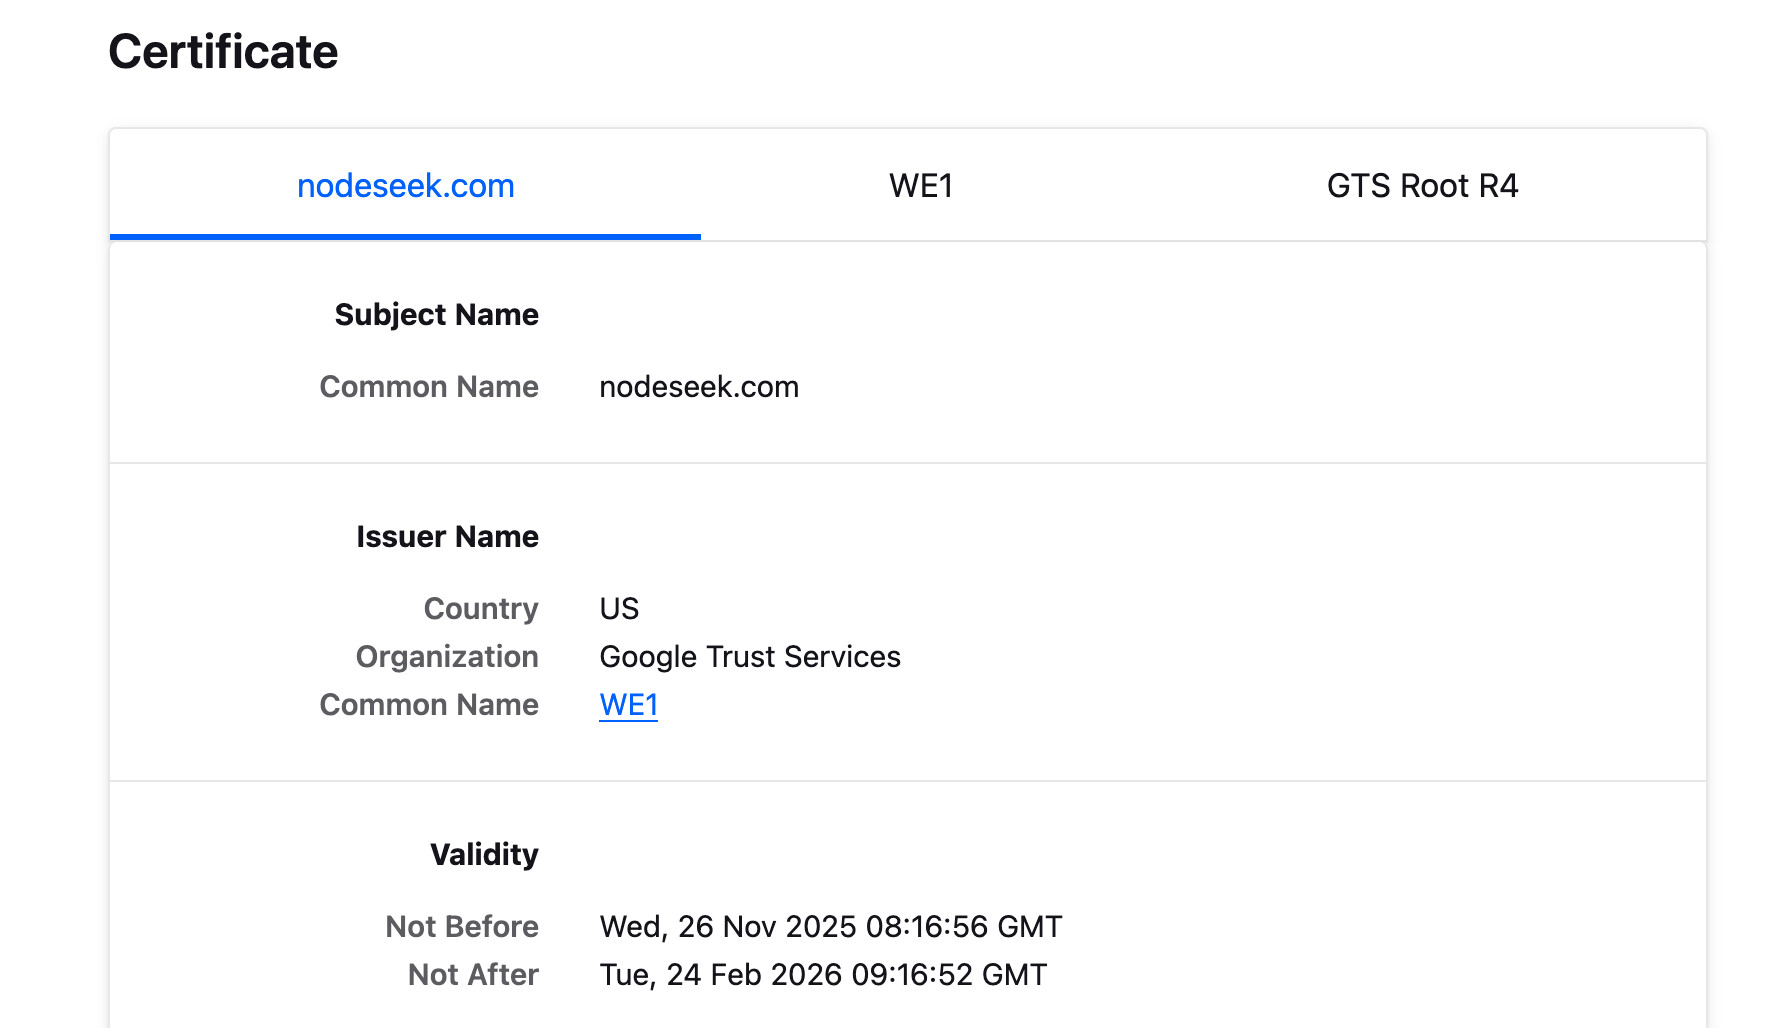Switch to the nodeseek.com certificate tab

[405, 186]
